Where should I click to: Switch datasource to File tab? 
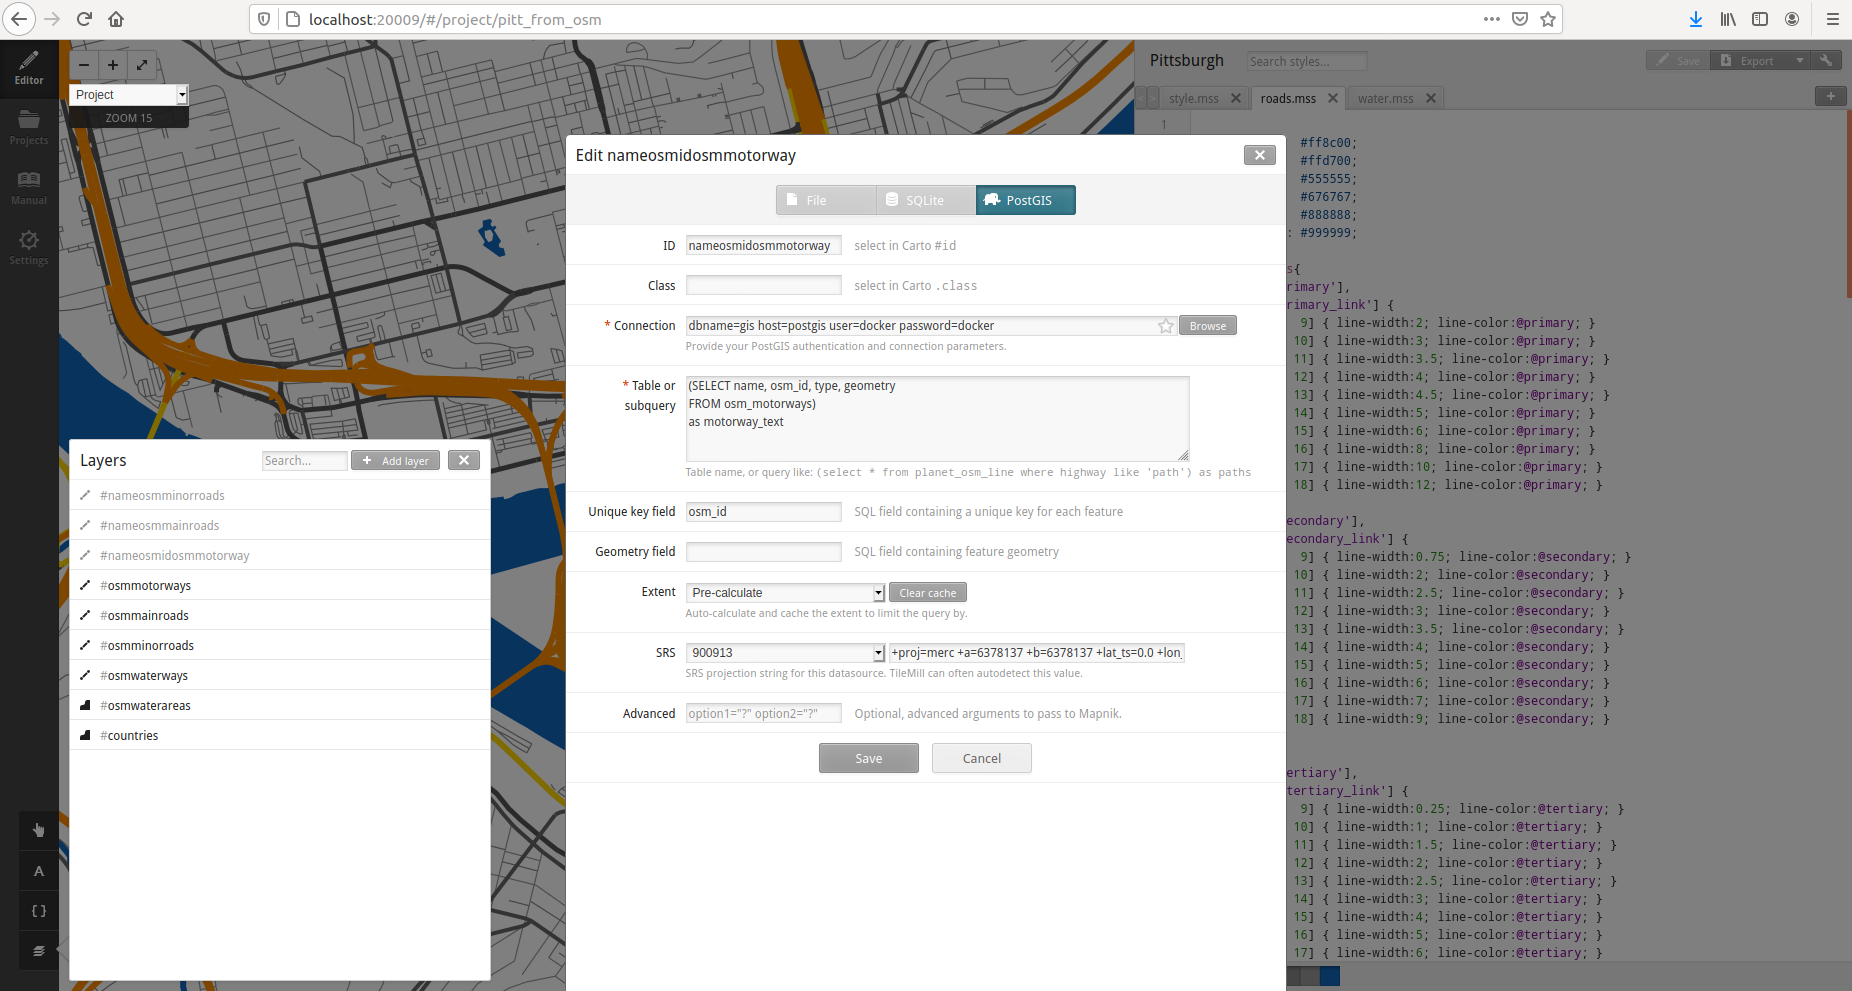coord(826,200)
